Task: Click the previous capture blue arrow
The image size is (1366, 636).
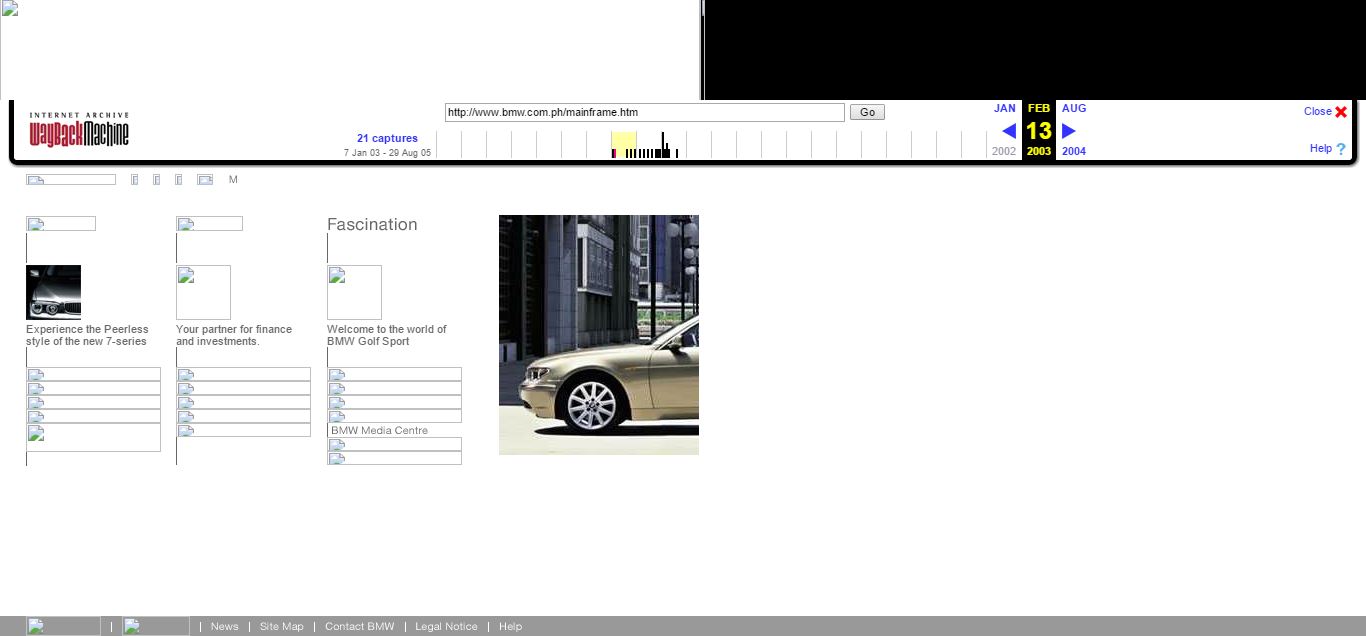Action: [x=1009, y=131]
